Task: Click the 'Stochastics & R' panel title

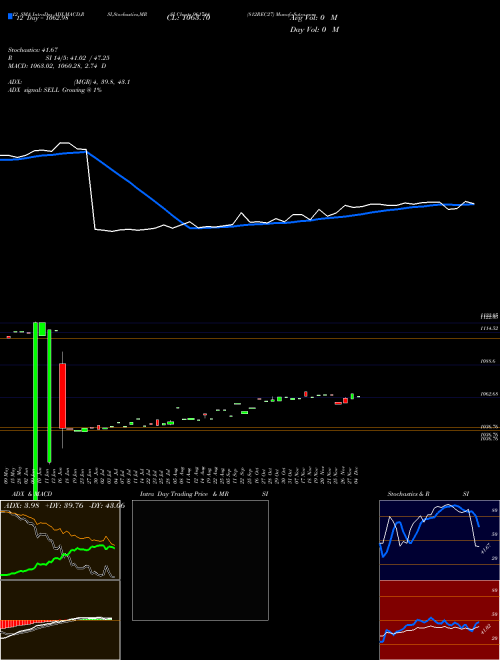Action: pos(408,494)
